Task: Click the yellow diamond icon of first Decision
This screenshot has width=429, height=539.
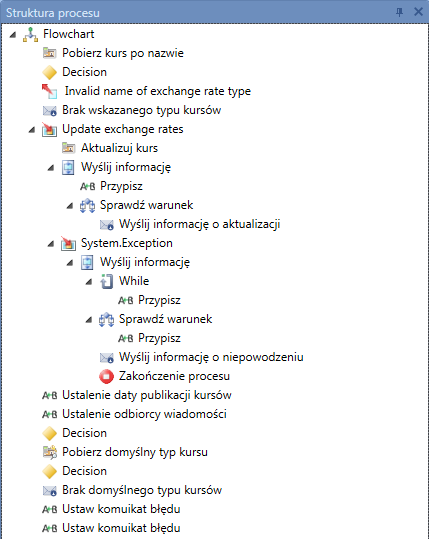Action: [50, 73]
